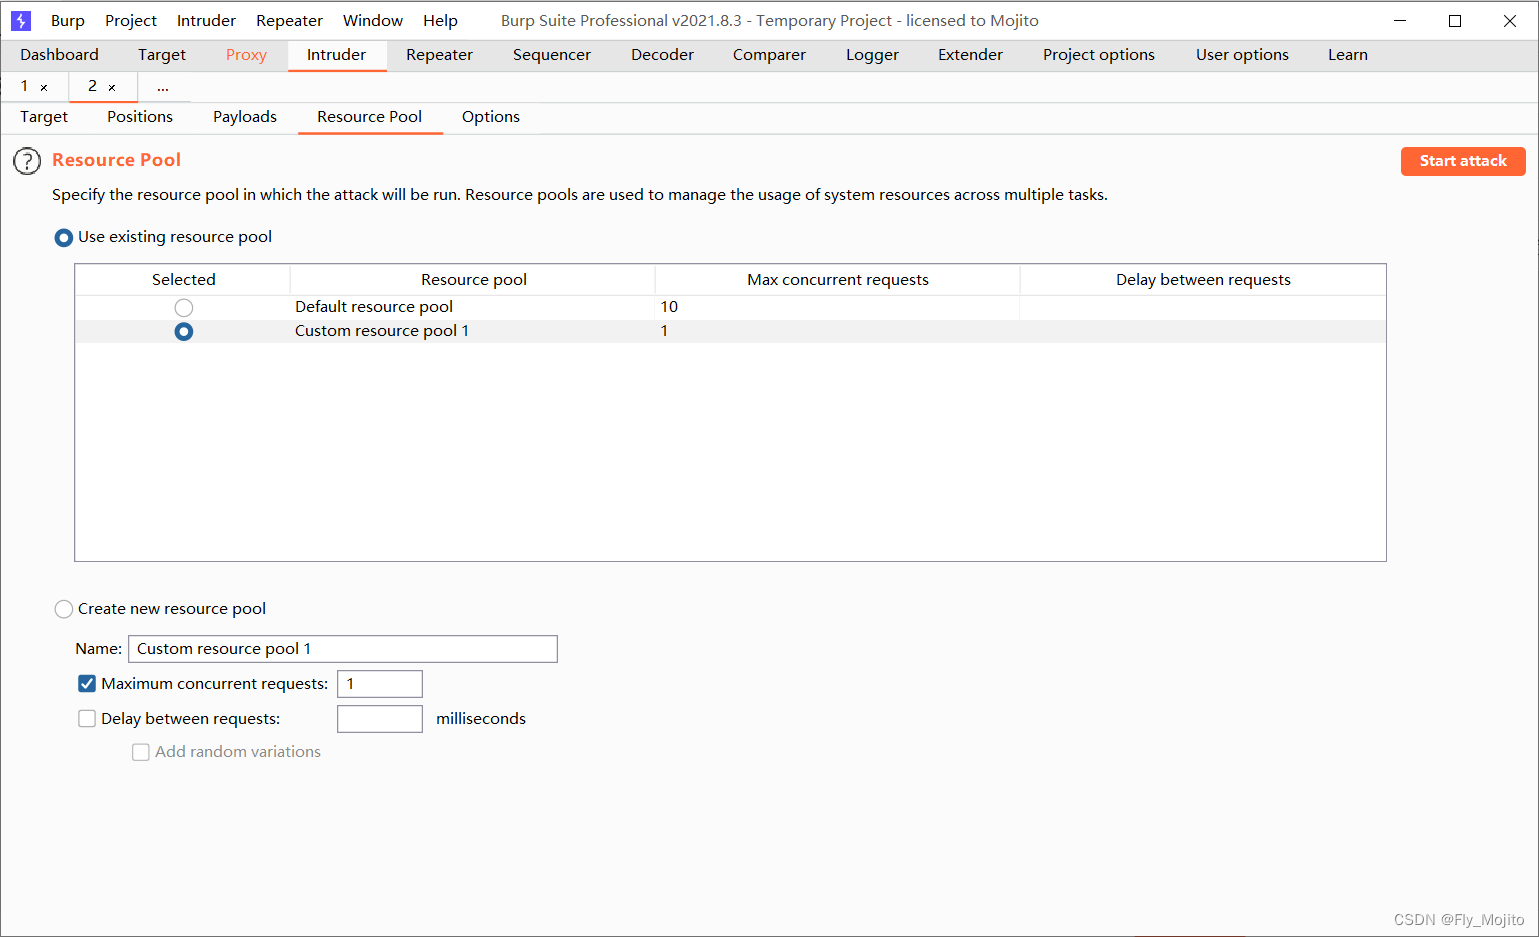Open the Logger tab
This screenshot has height=937, width=1539.
click(x=872, y=55)
